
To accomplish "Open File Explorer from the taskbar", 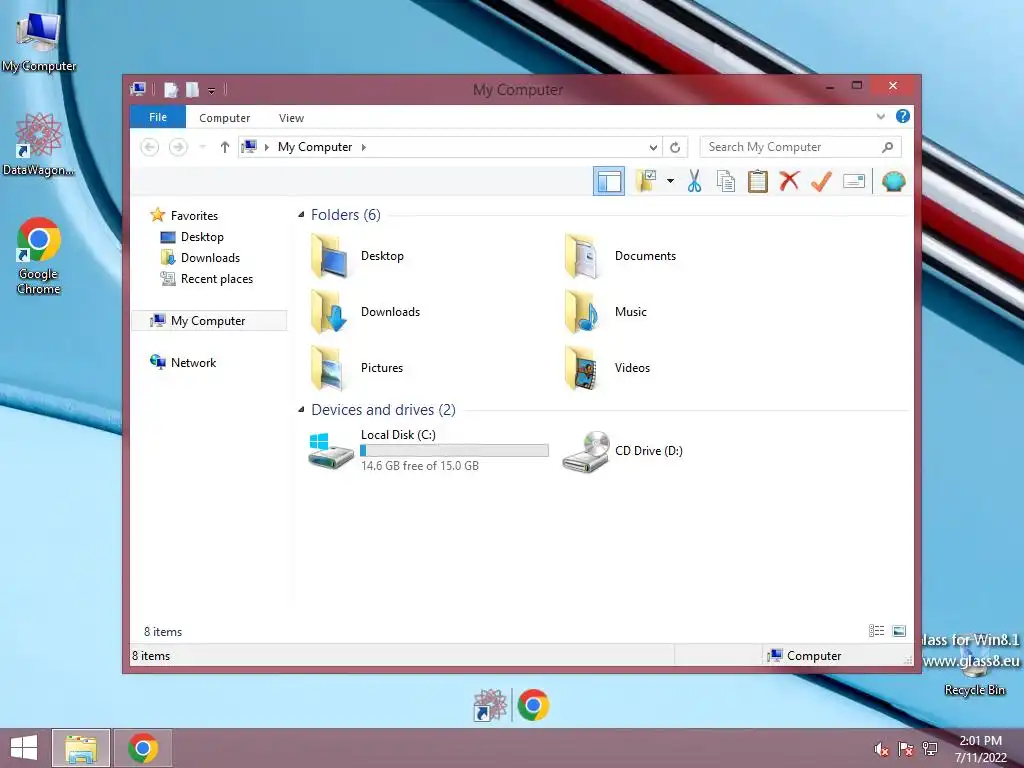I will click(x=81, y=748).
